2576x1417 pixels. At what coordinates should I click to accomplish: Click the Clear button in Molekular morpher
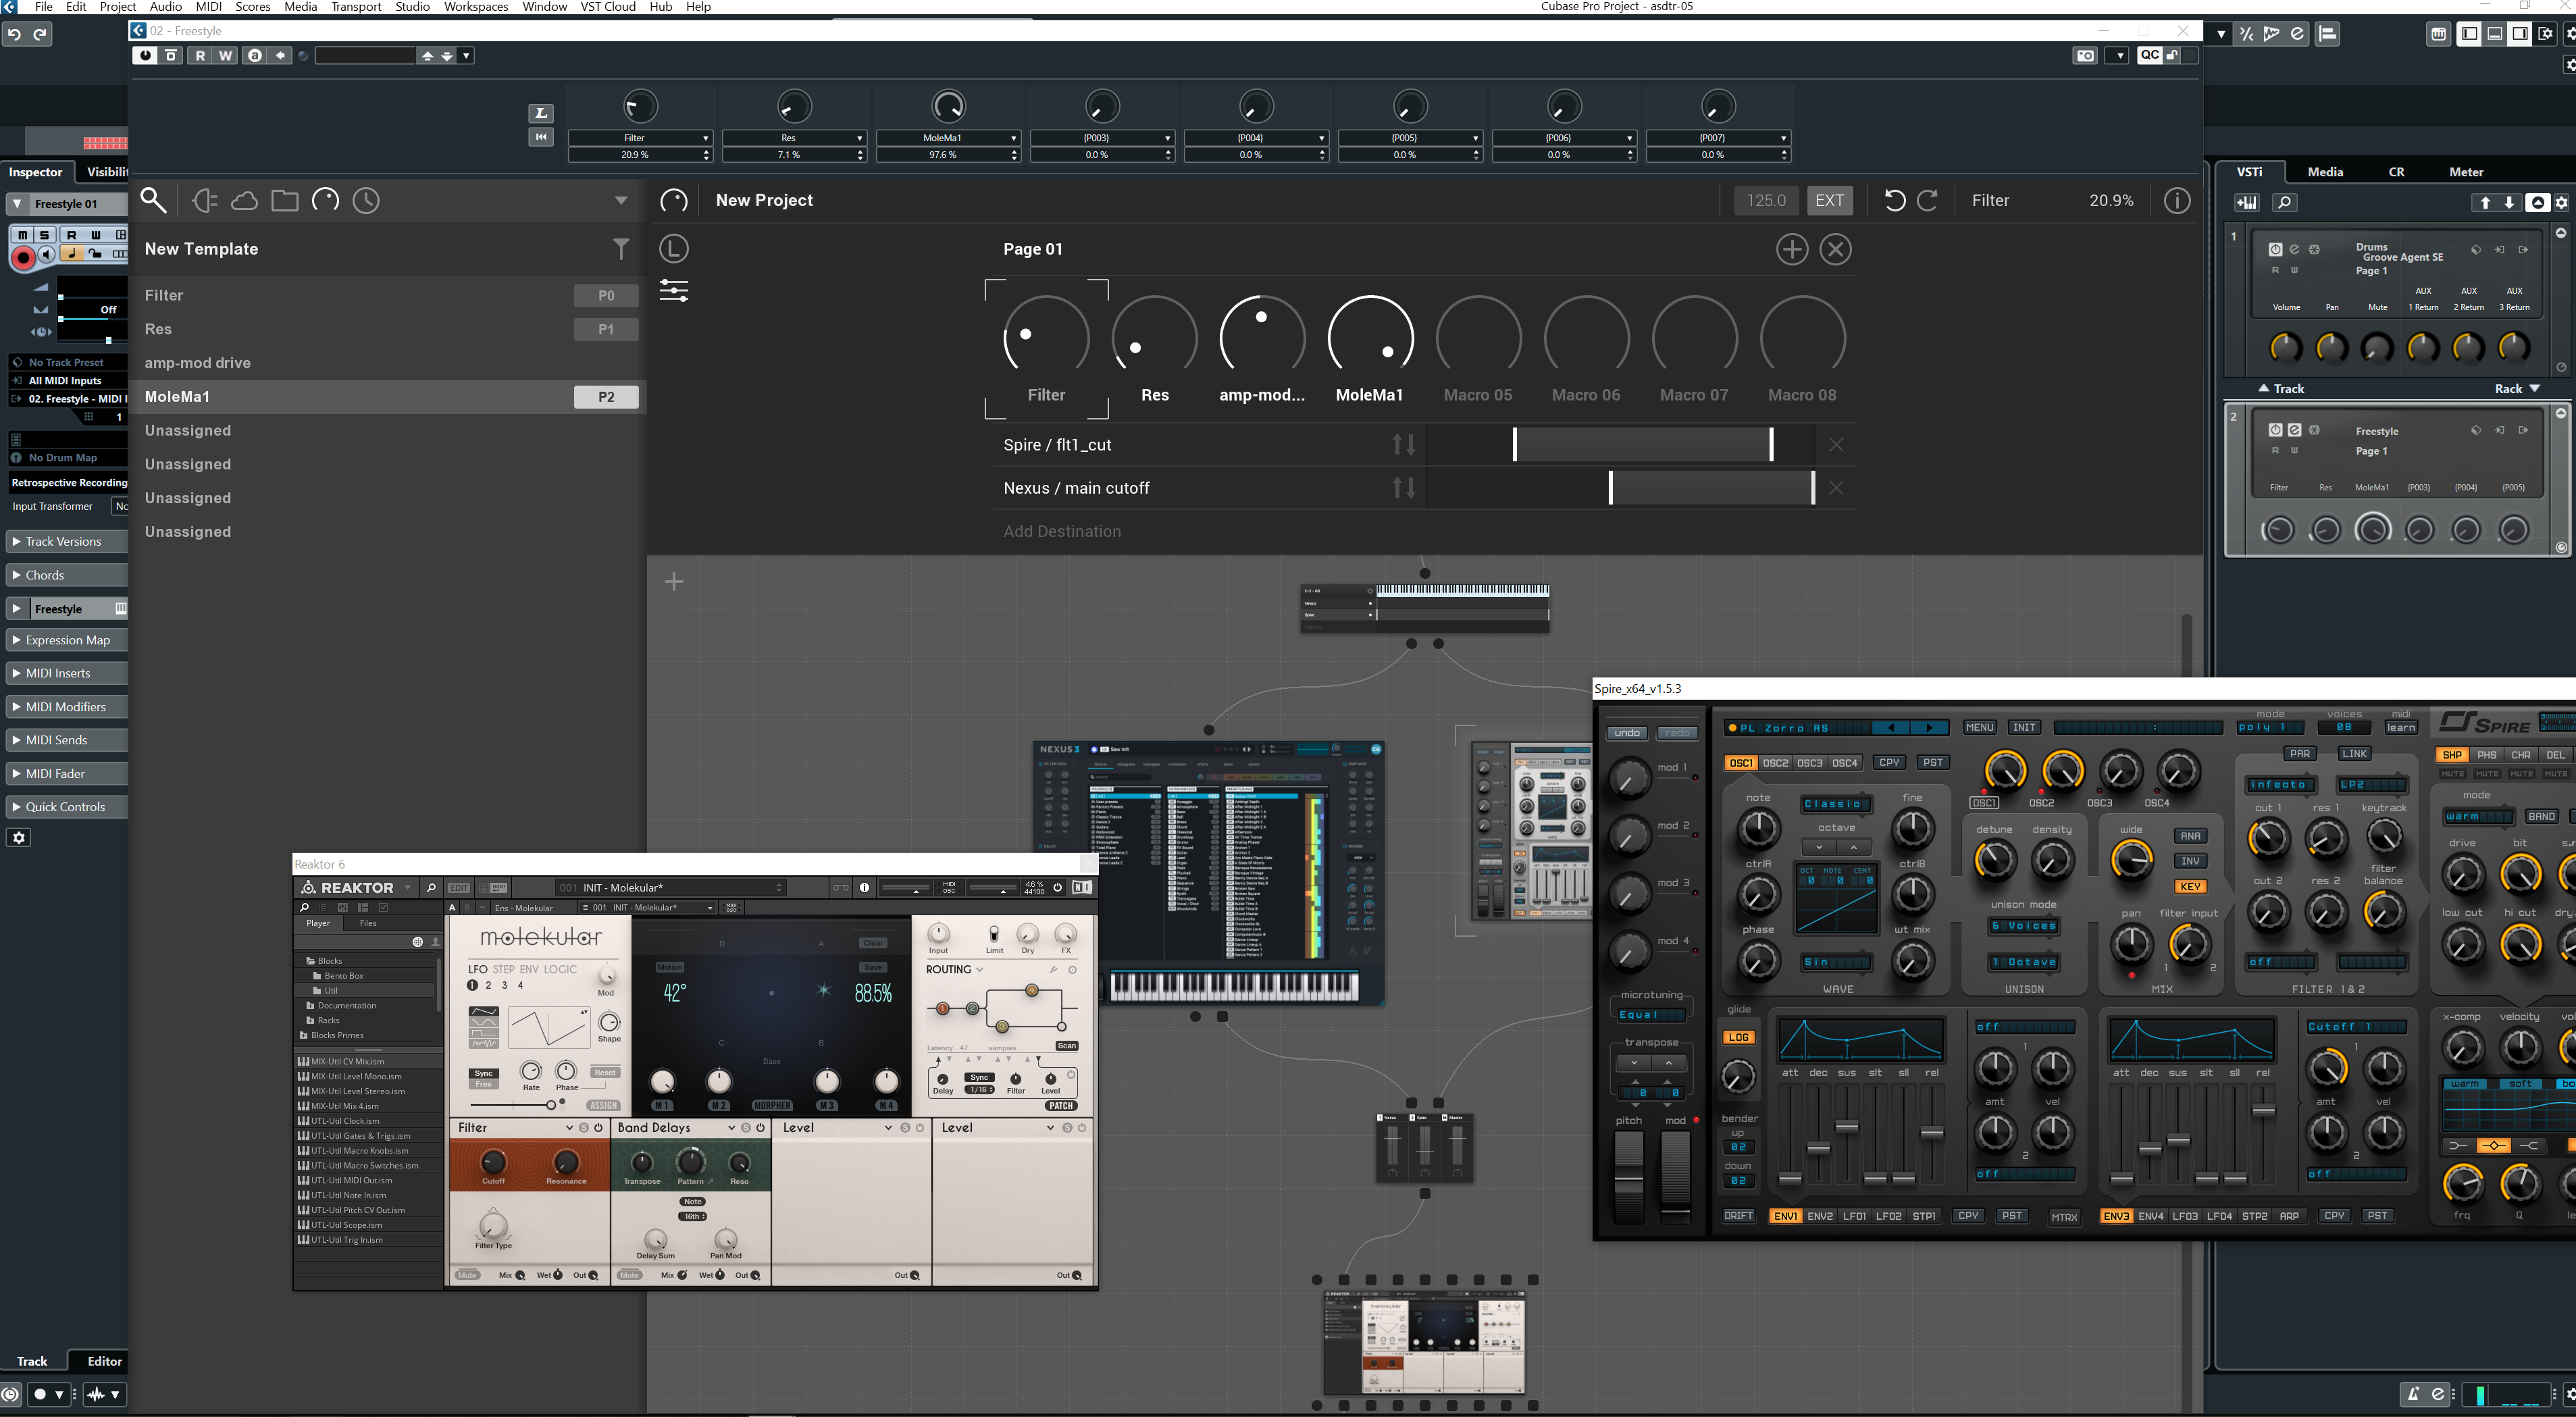click(x=873, y=943)
